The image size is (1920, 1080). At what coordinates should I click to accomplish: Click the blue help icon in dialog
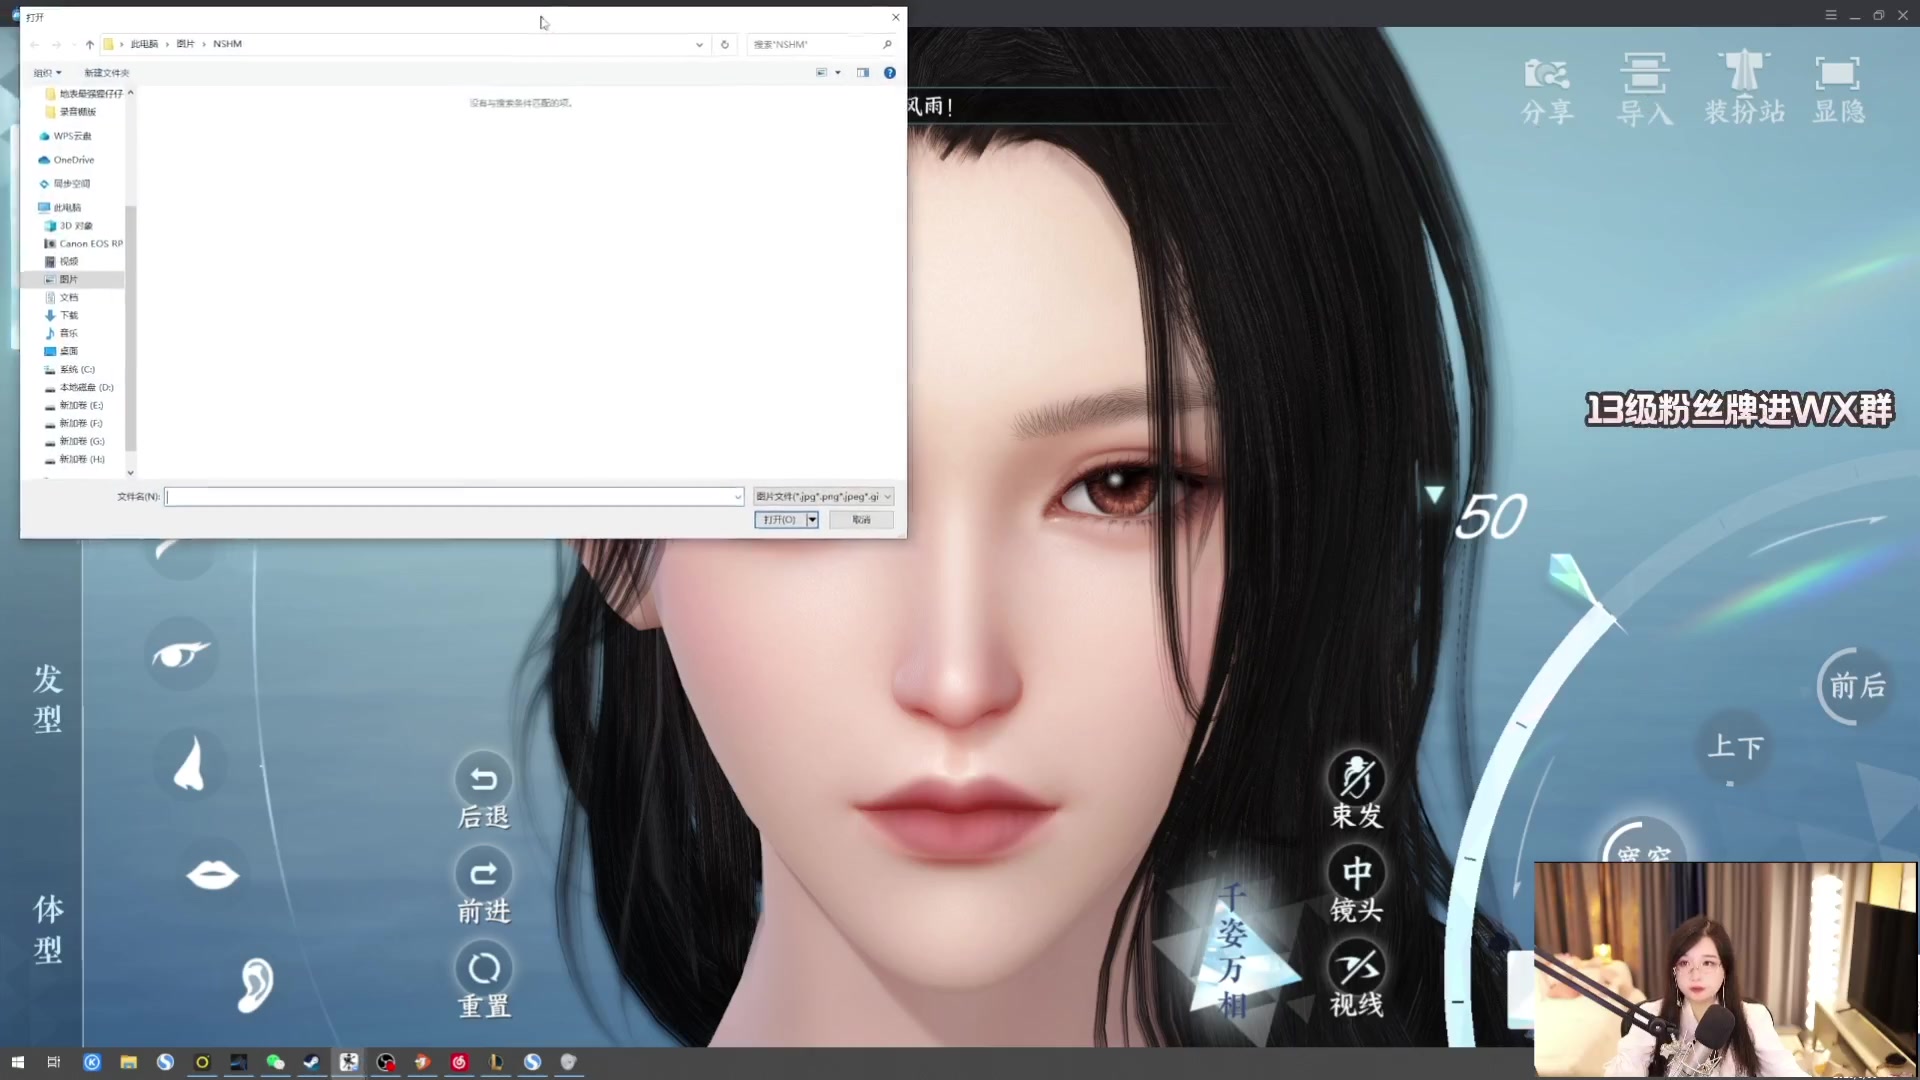pos(890,73)
